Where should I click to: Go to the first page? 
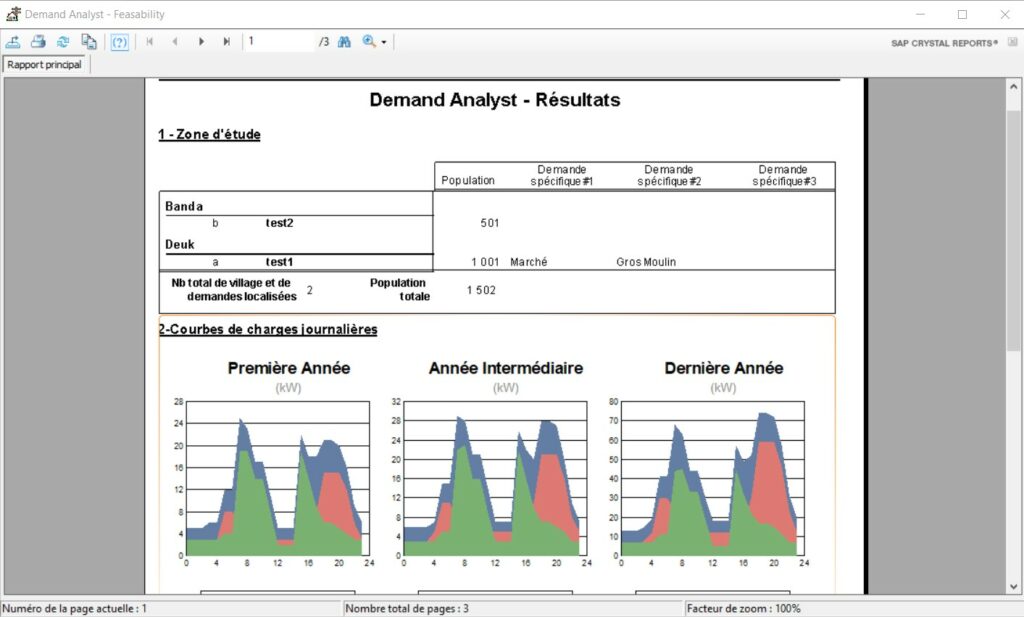pyautogui.click(x=151, y=41)
